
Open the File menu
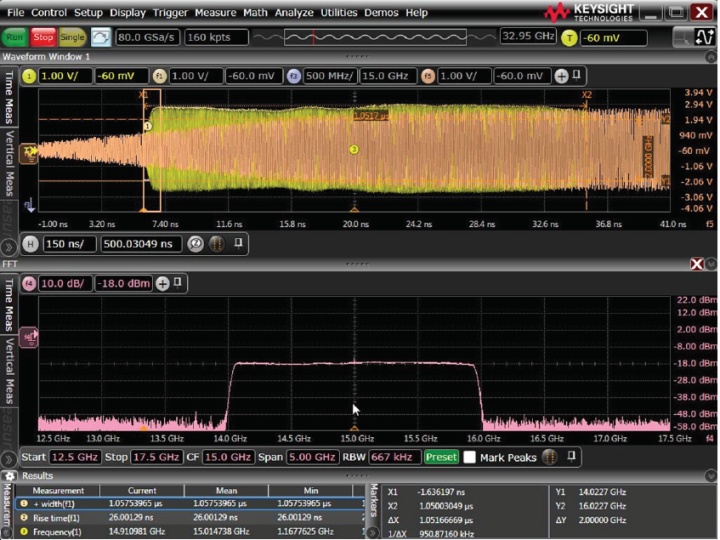pos(15,12)
